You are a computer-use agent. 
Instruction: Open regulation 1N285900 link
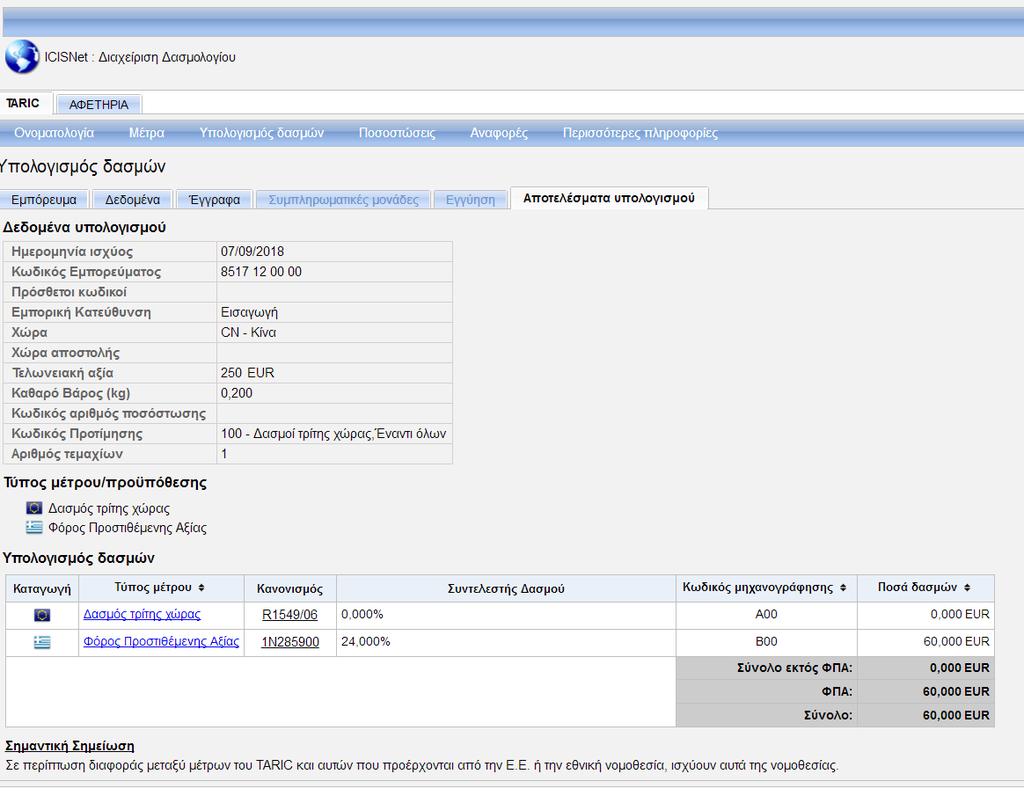pos(290,642)
